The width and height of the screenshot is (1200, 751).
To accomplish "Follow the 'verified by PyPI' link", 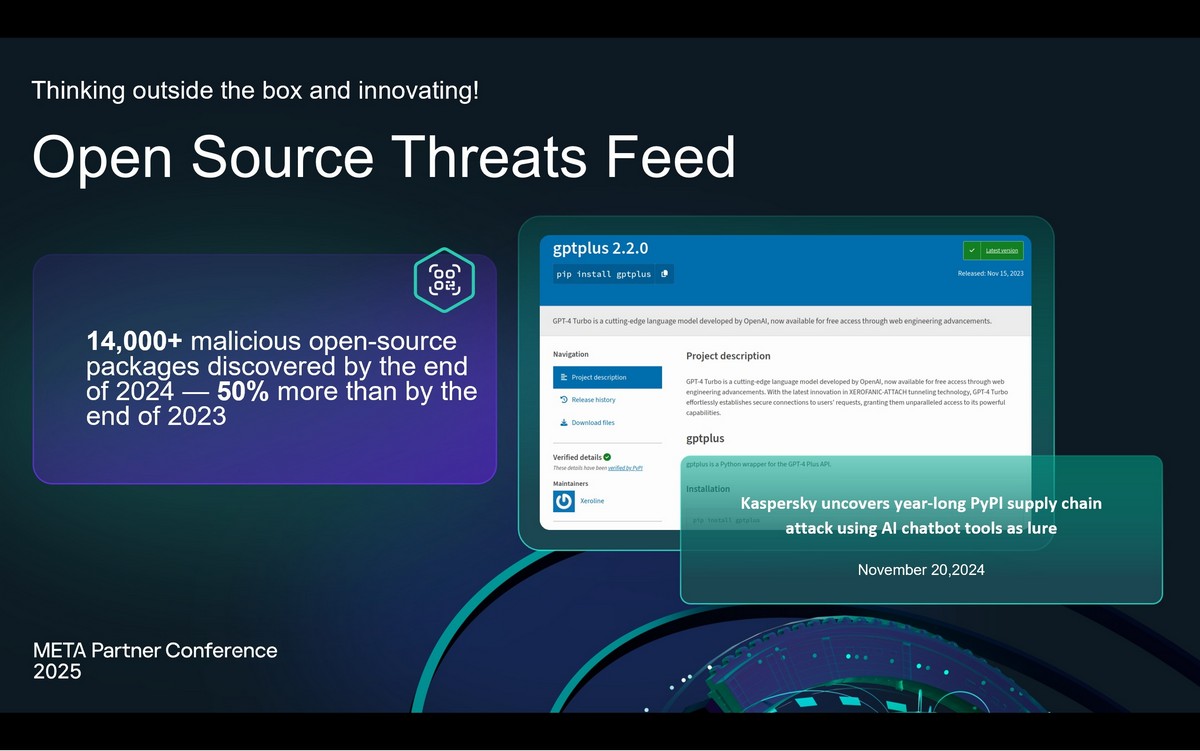I will click(625, 468).
